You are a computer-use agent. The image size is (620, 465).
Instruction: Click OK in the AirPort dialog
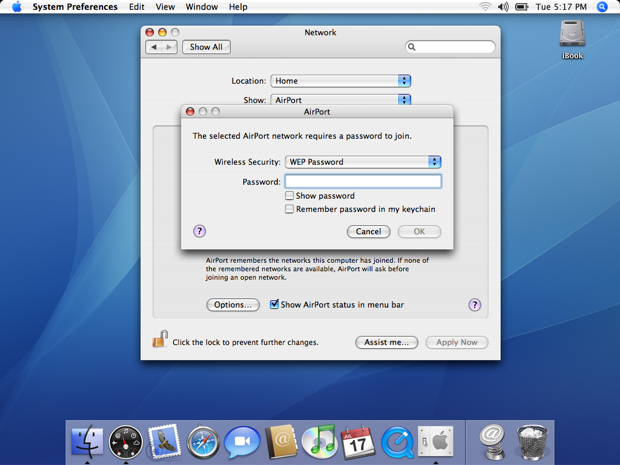[x=419, y=231]
